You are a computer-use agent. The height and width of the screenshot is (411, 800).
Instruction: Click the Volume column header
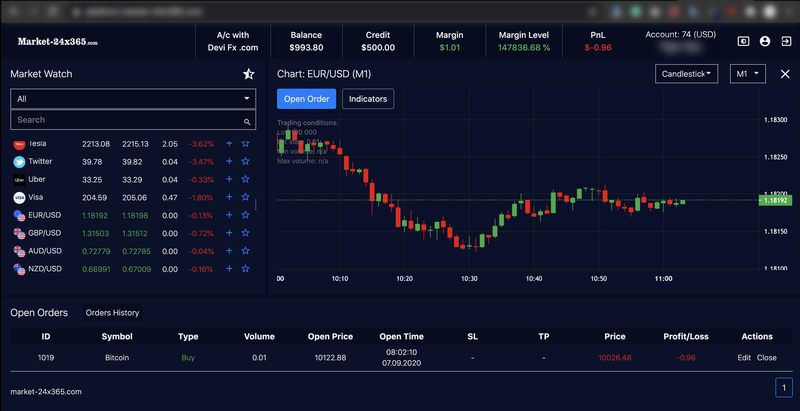coord(259,337)
